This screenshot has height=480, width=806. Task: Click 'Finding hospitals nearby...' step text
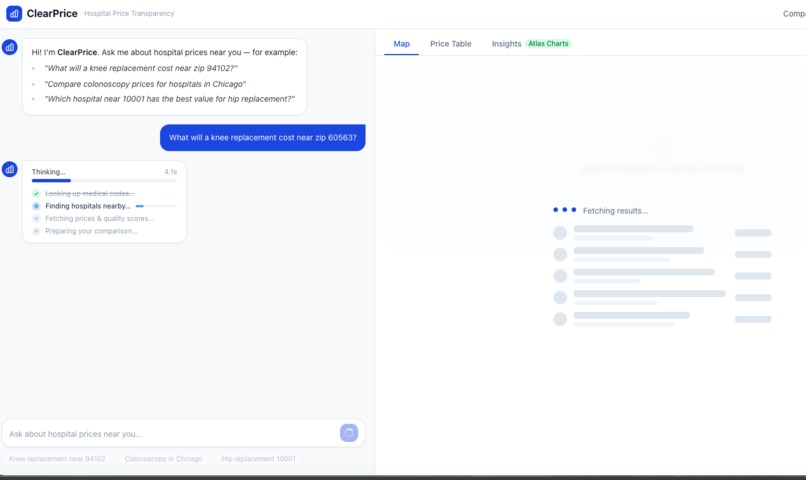88,206
